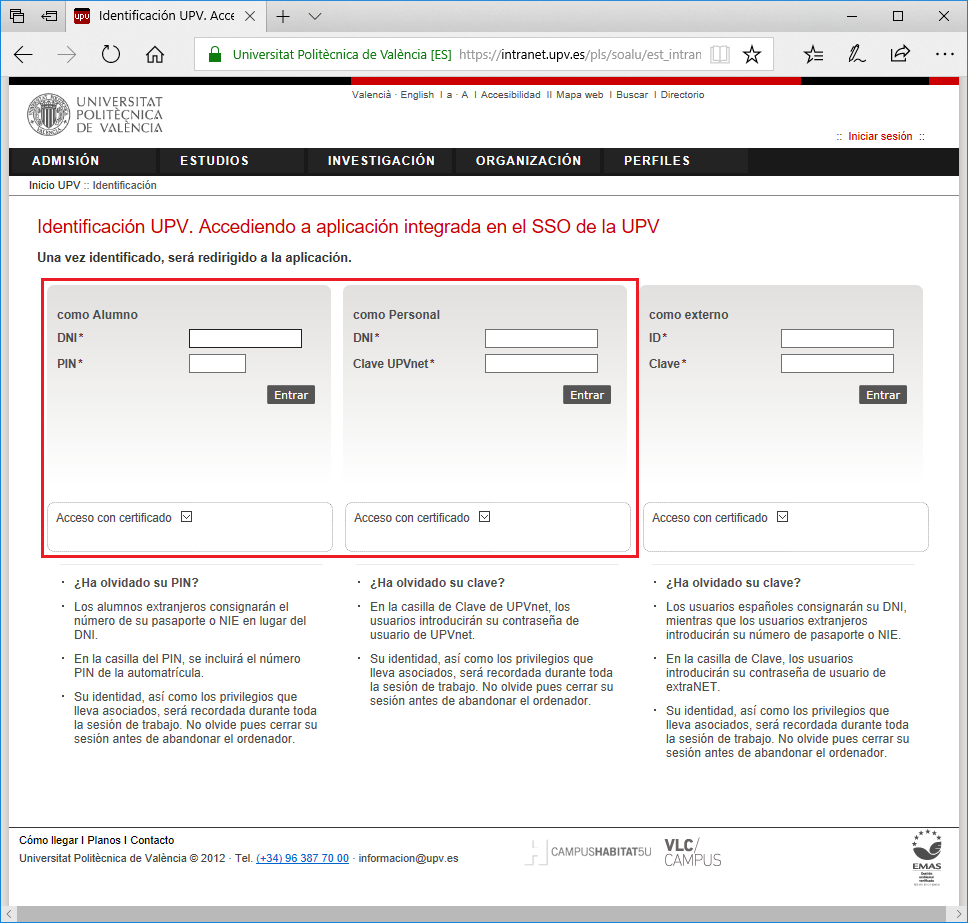
Task: Open the Favorites hub icon
Action: point(814,55)
